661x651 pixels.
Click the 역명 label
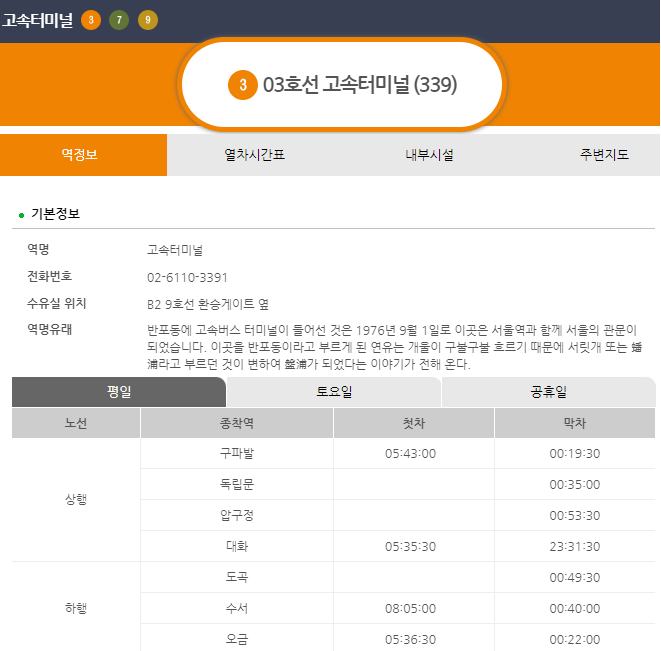[38, 249]
